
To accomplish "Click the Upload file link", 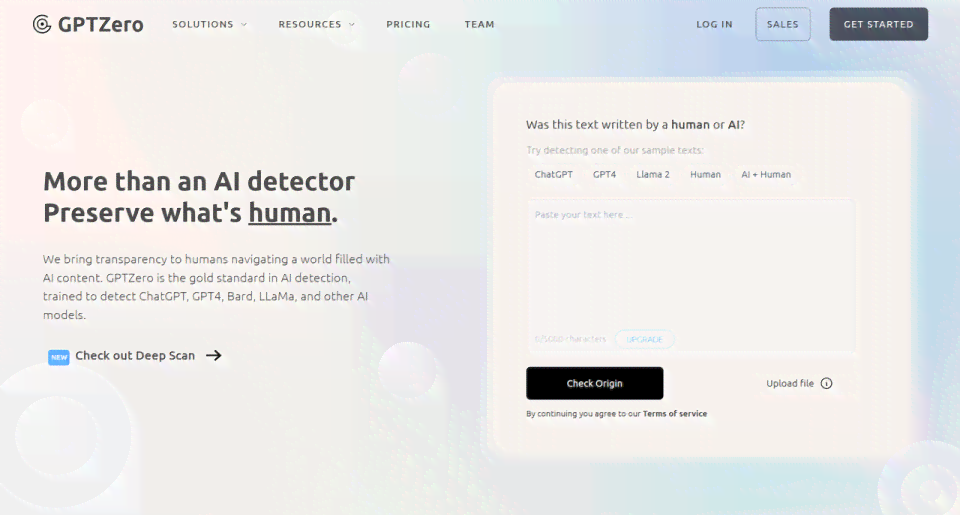I will coord(790,383).
